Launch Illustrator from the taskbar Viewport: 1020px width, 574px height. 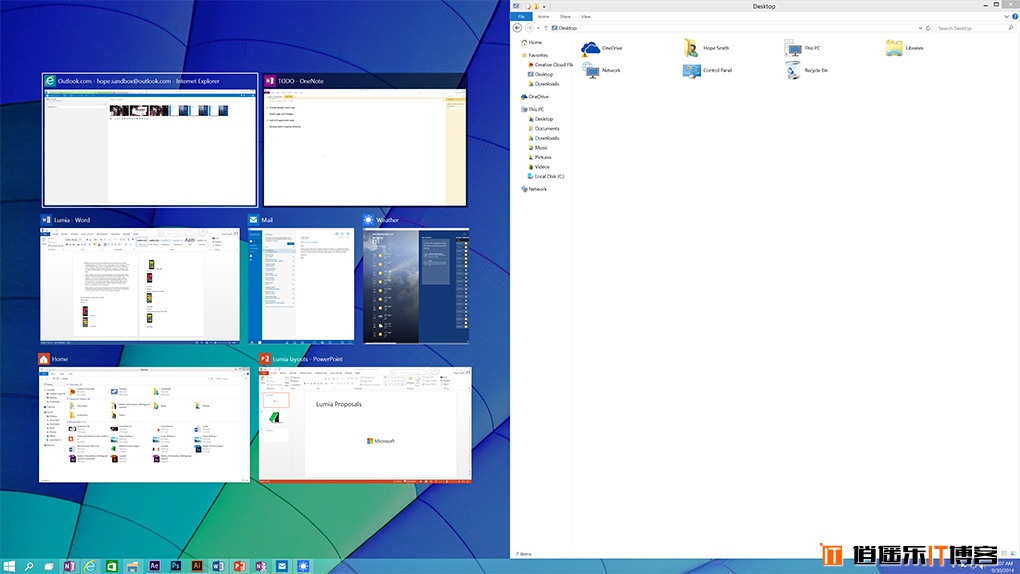(196, 566)
